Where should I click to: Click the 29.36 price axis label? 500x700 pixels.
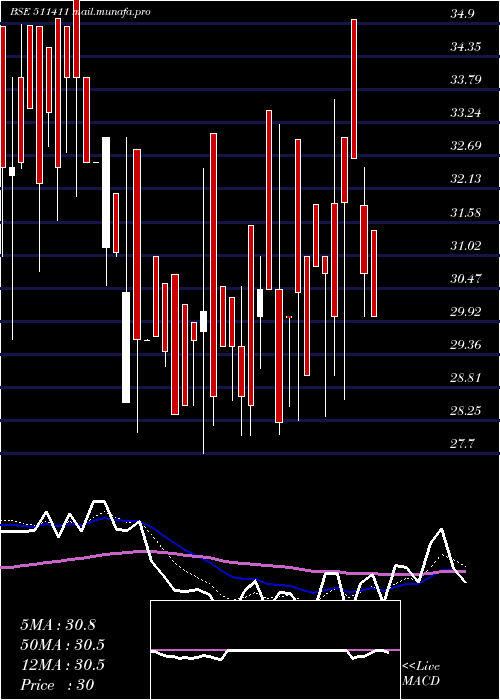pyautogui.click(x=466, y=345)
